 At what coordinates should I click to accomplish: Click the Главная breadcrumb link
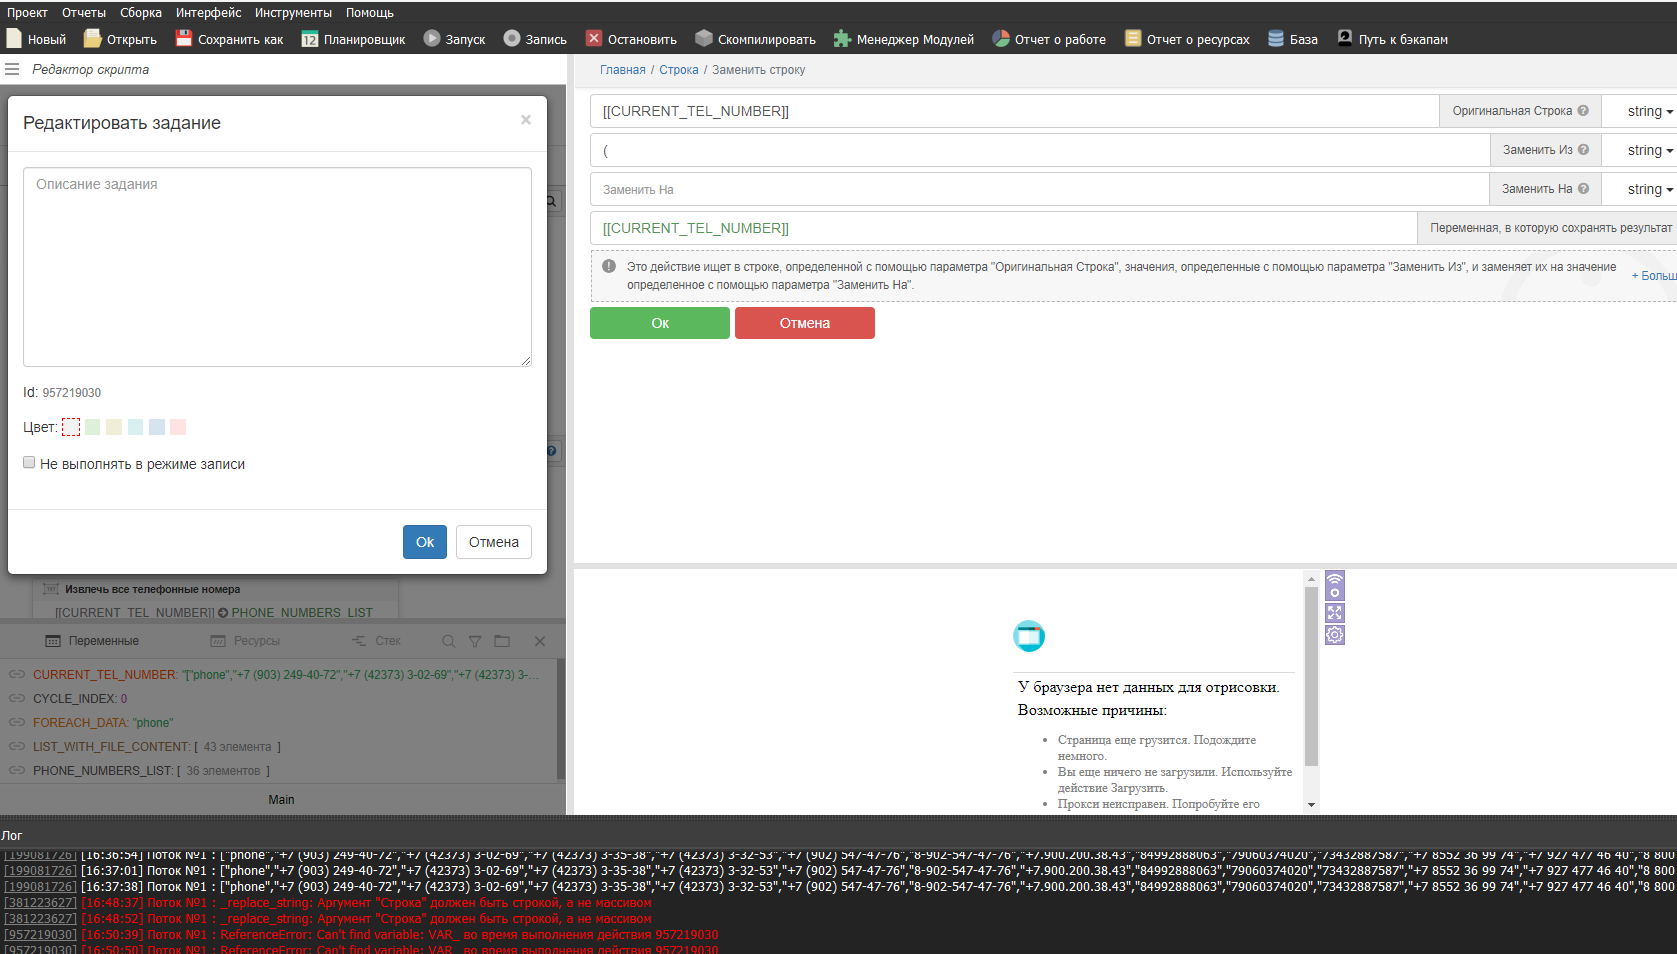(622, 70)
